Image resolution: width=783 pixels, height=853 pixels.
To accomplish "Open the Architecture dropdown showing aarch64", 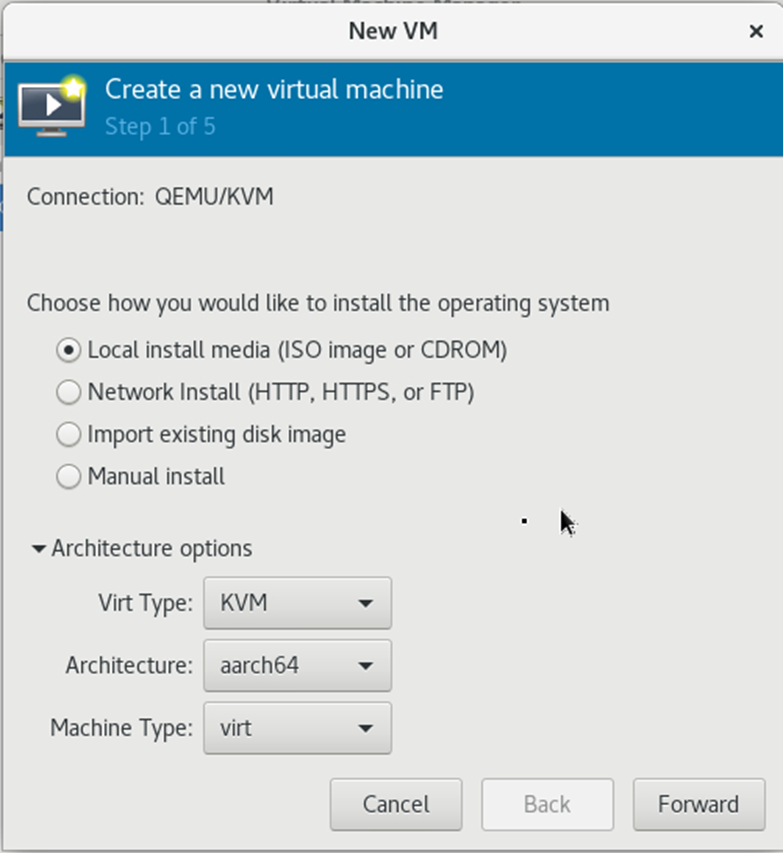I will [297, 666].
